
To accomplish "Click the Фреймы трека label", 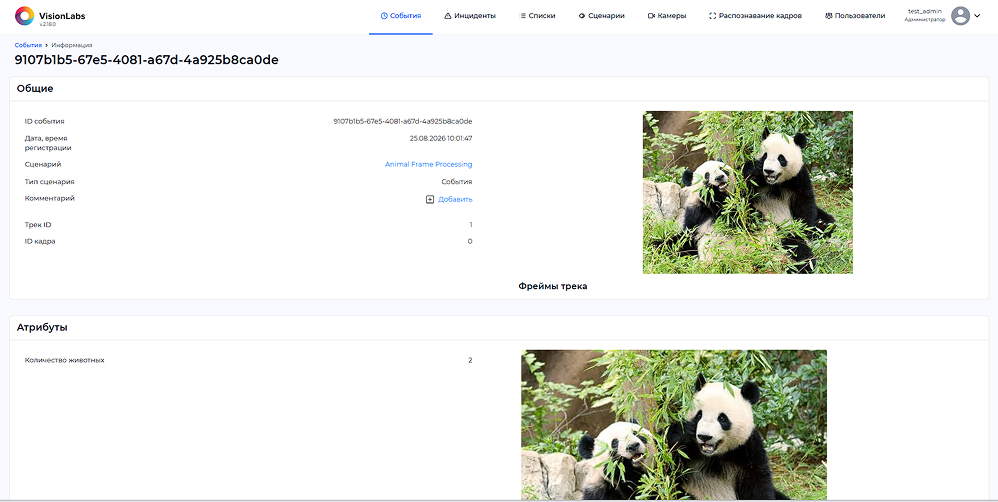I will coord(553,286).
